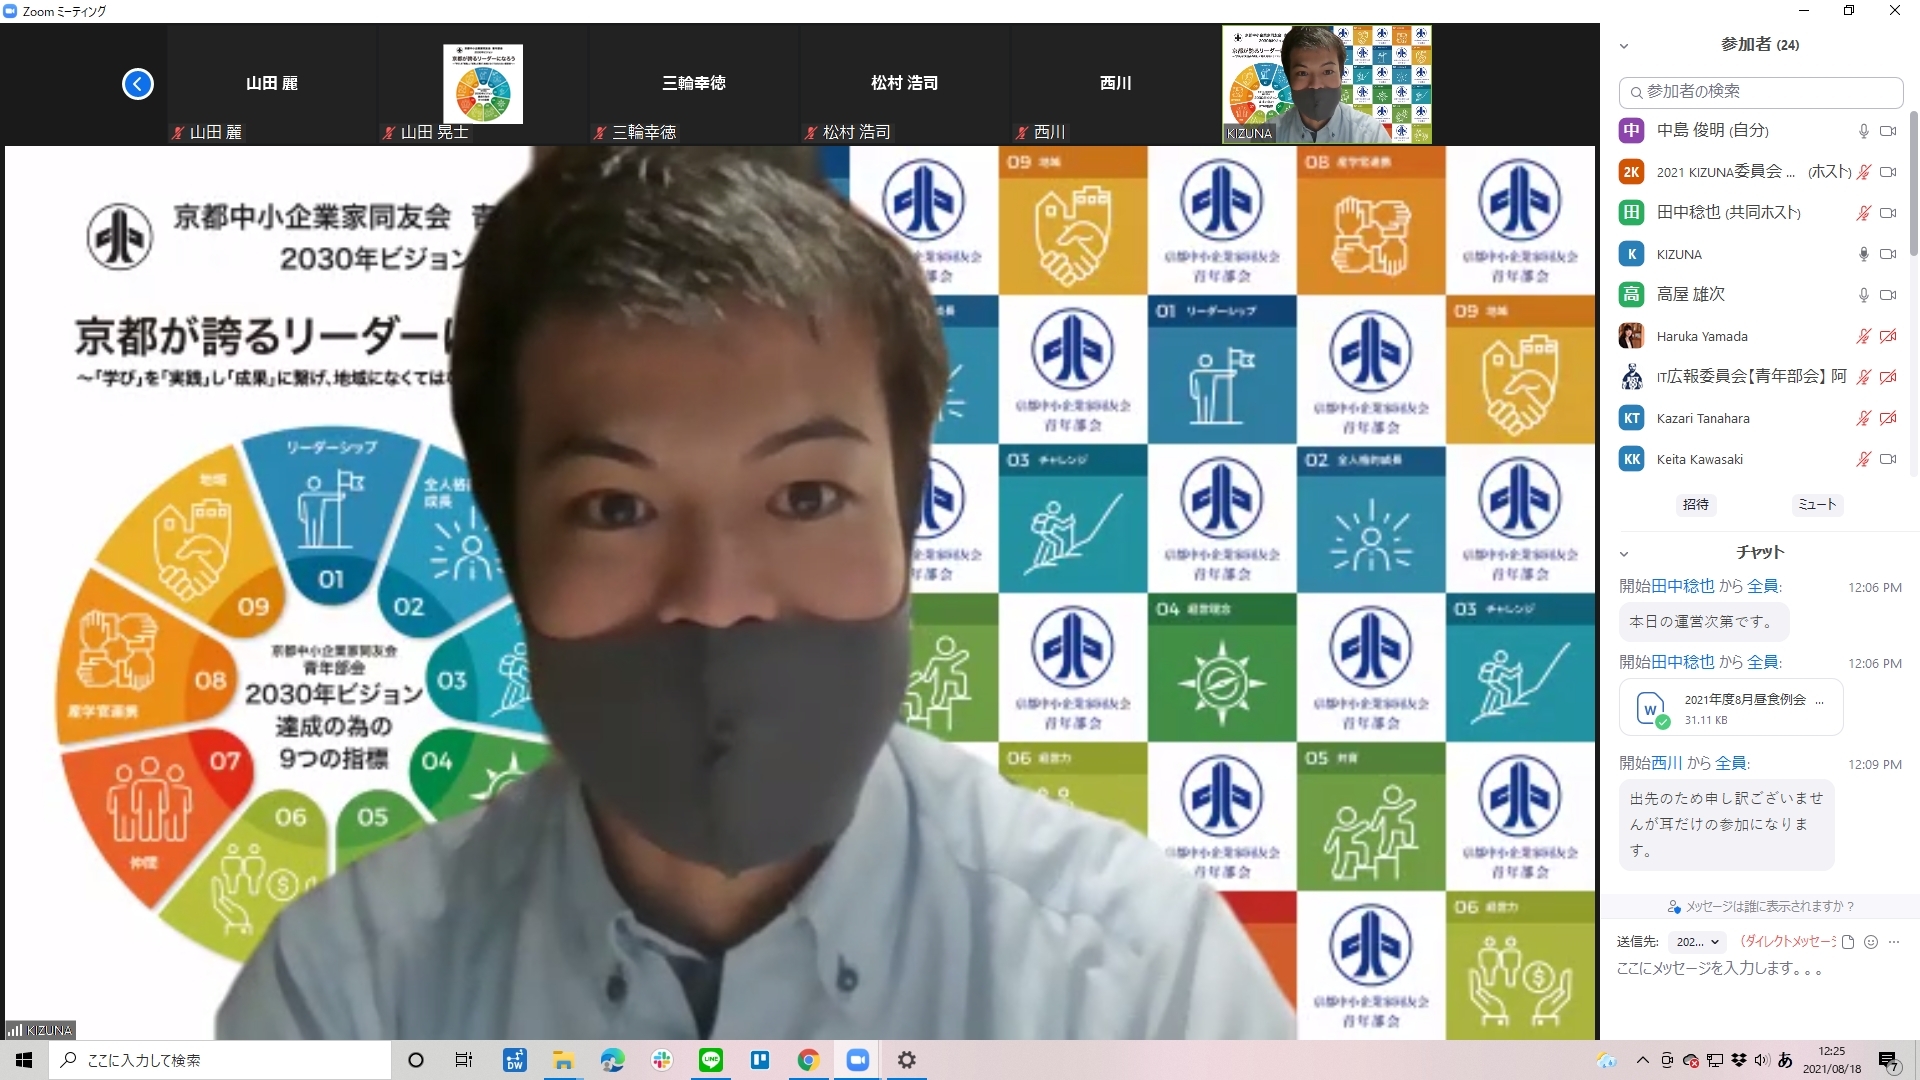Image resolution: width=1920 pixels, height=1080 pixels.
Task: Click 全員 recipient link in 12:09 message
Action: [x=1731, y=763]
